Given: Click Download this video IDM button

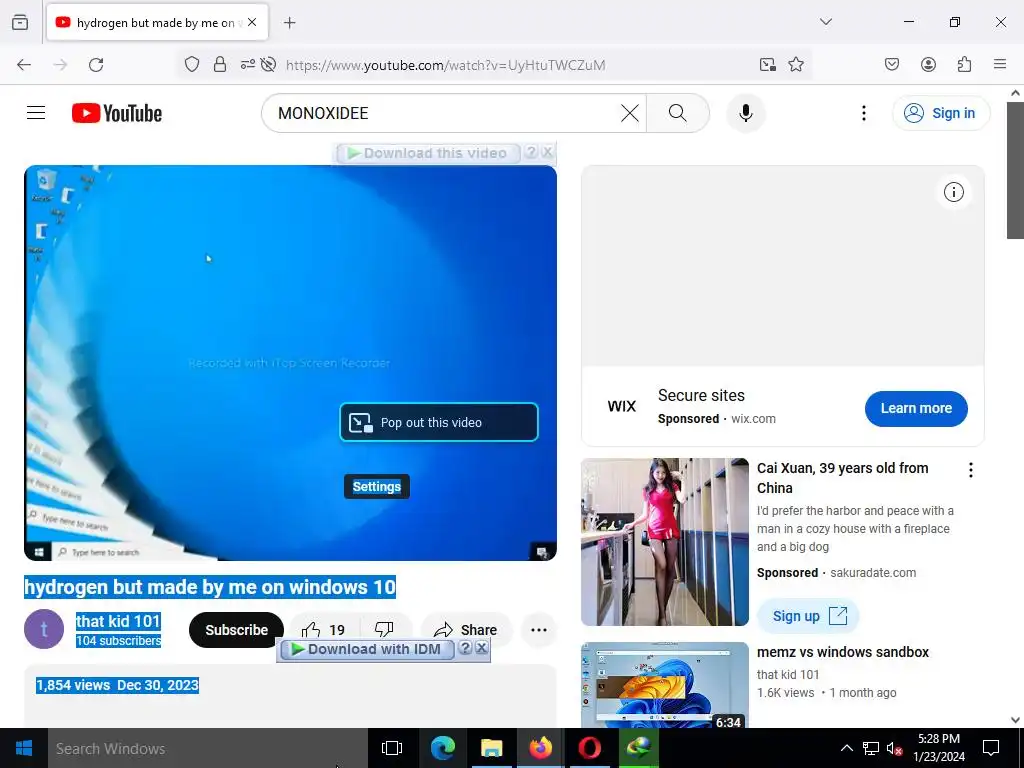Looking at the screenshot, I should click(428, 153).
